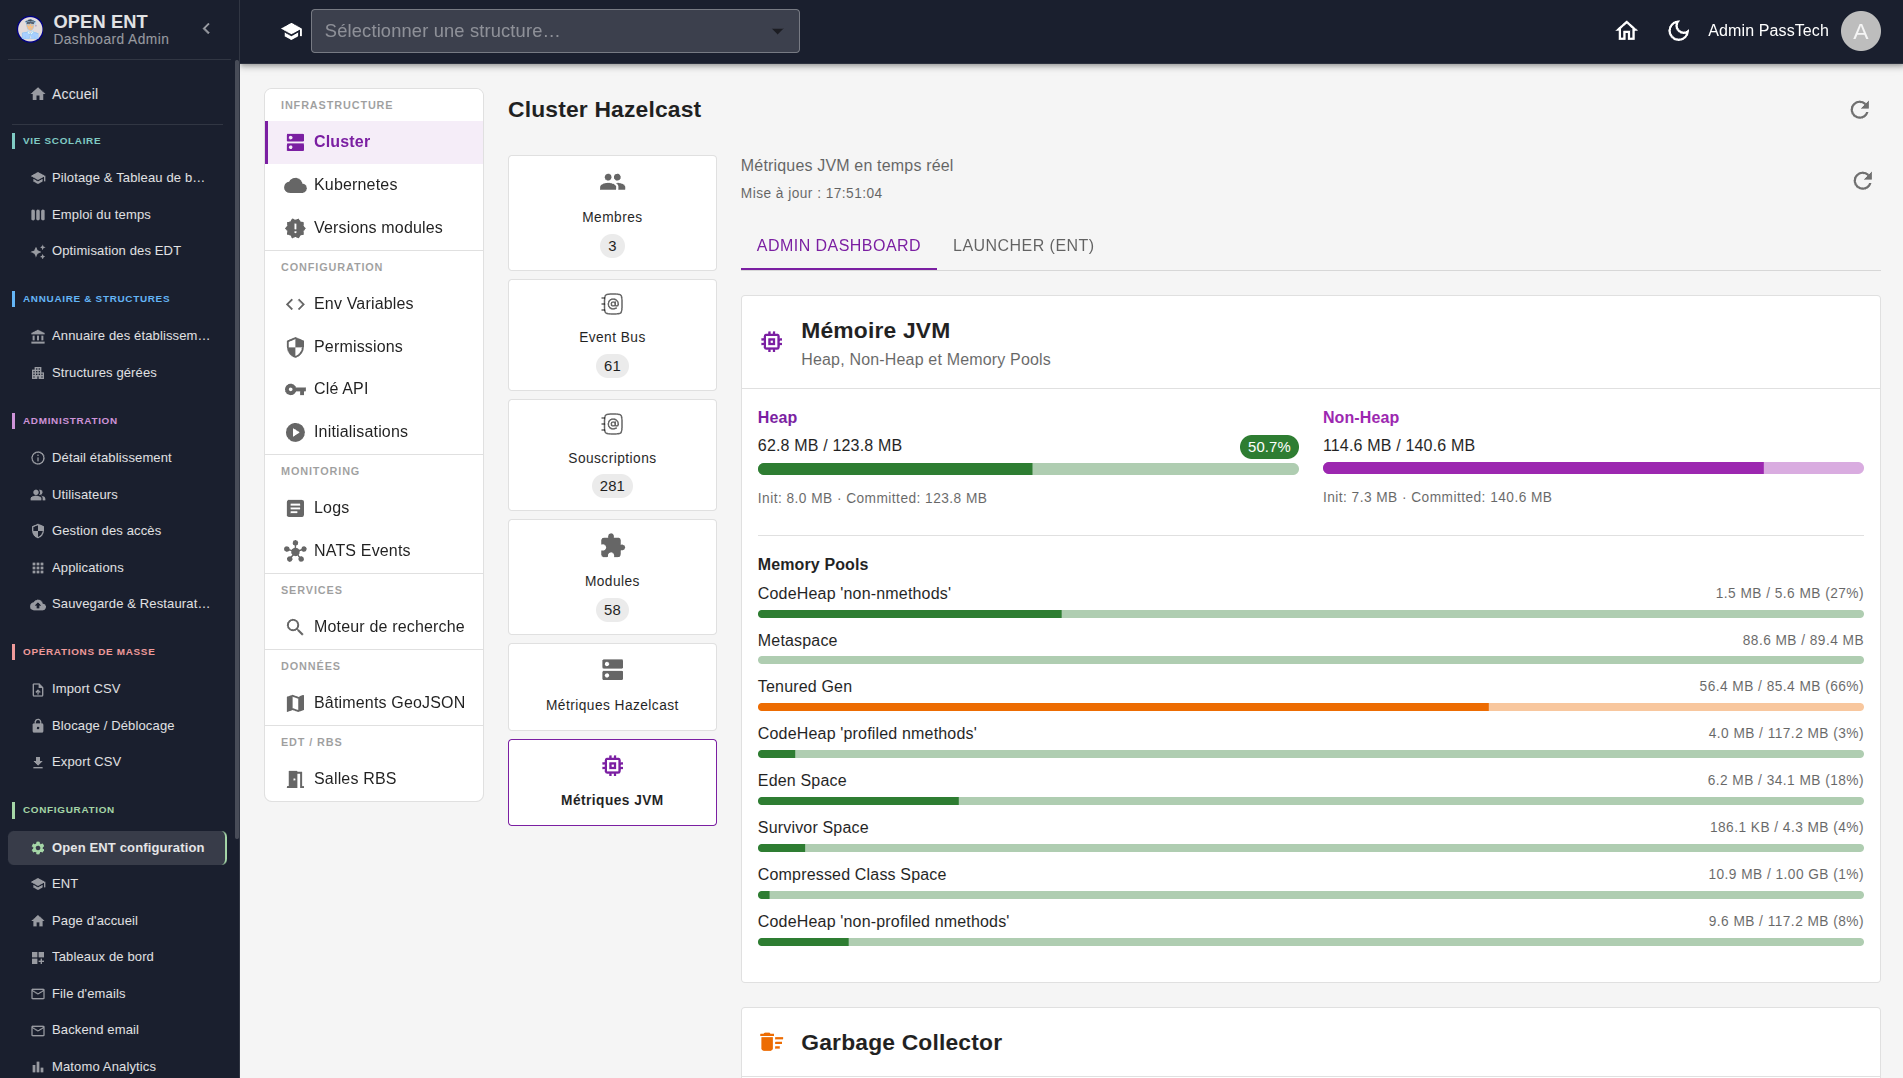Toggle dark mode moon icon

click(x=1678, y=31)
